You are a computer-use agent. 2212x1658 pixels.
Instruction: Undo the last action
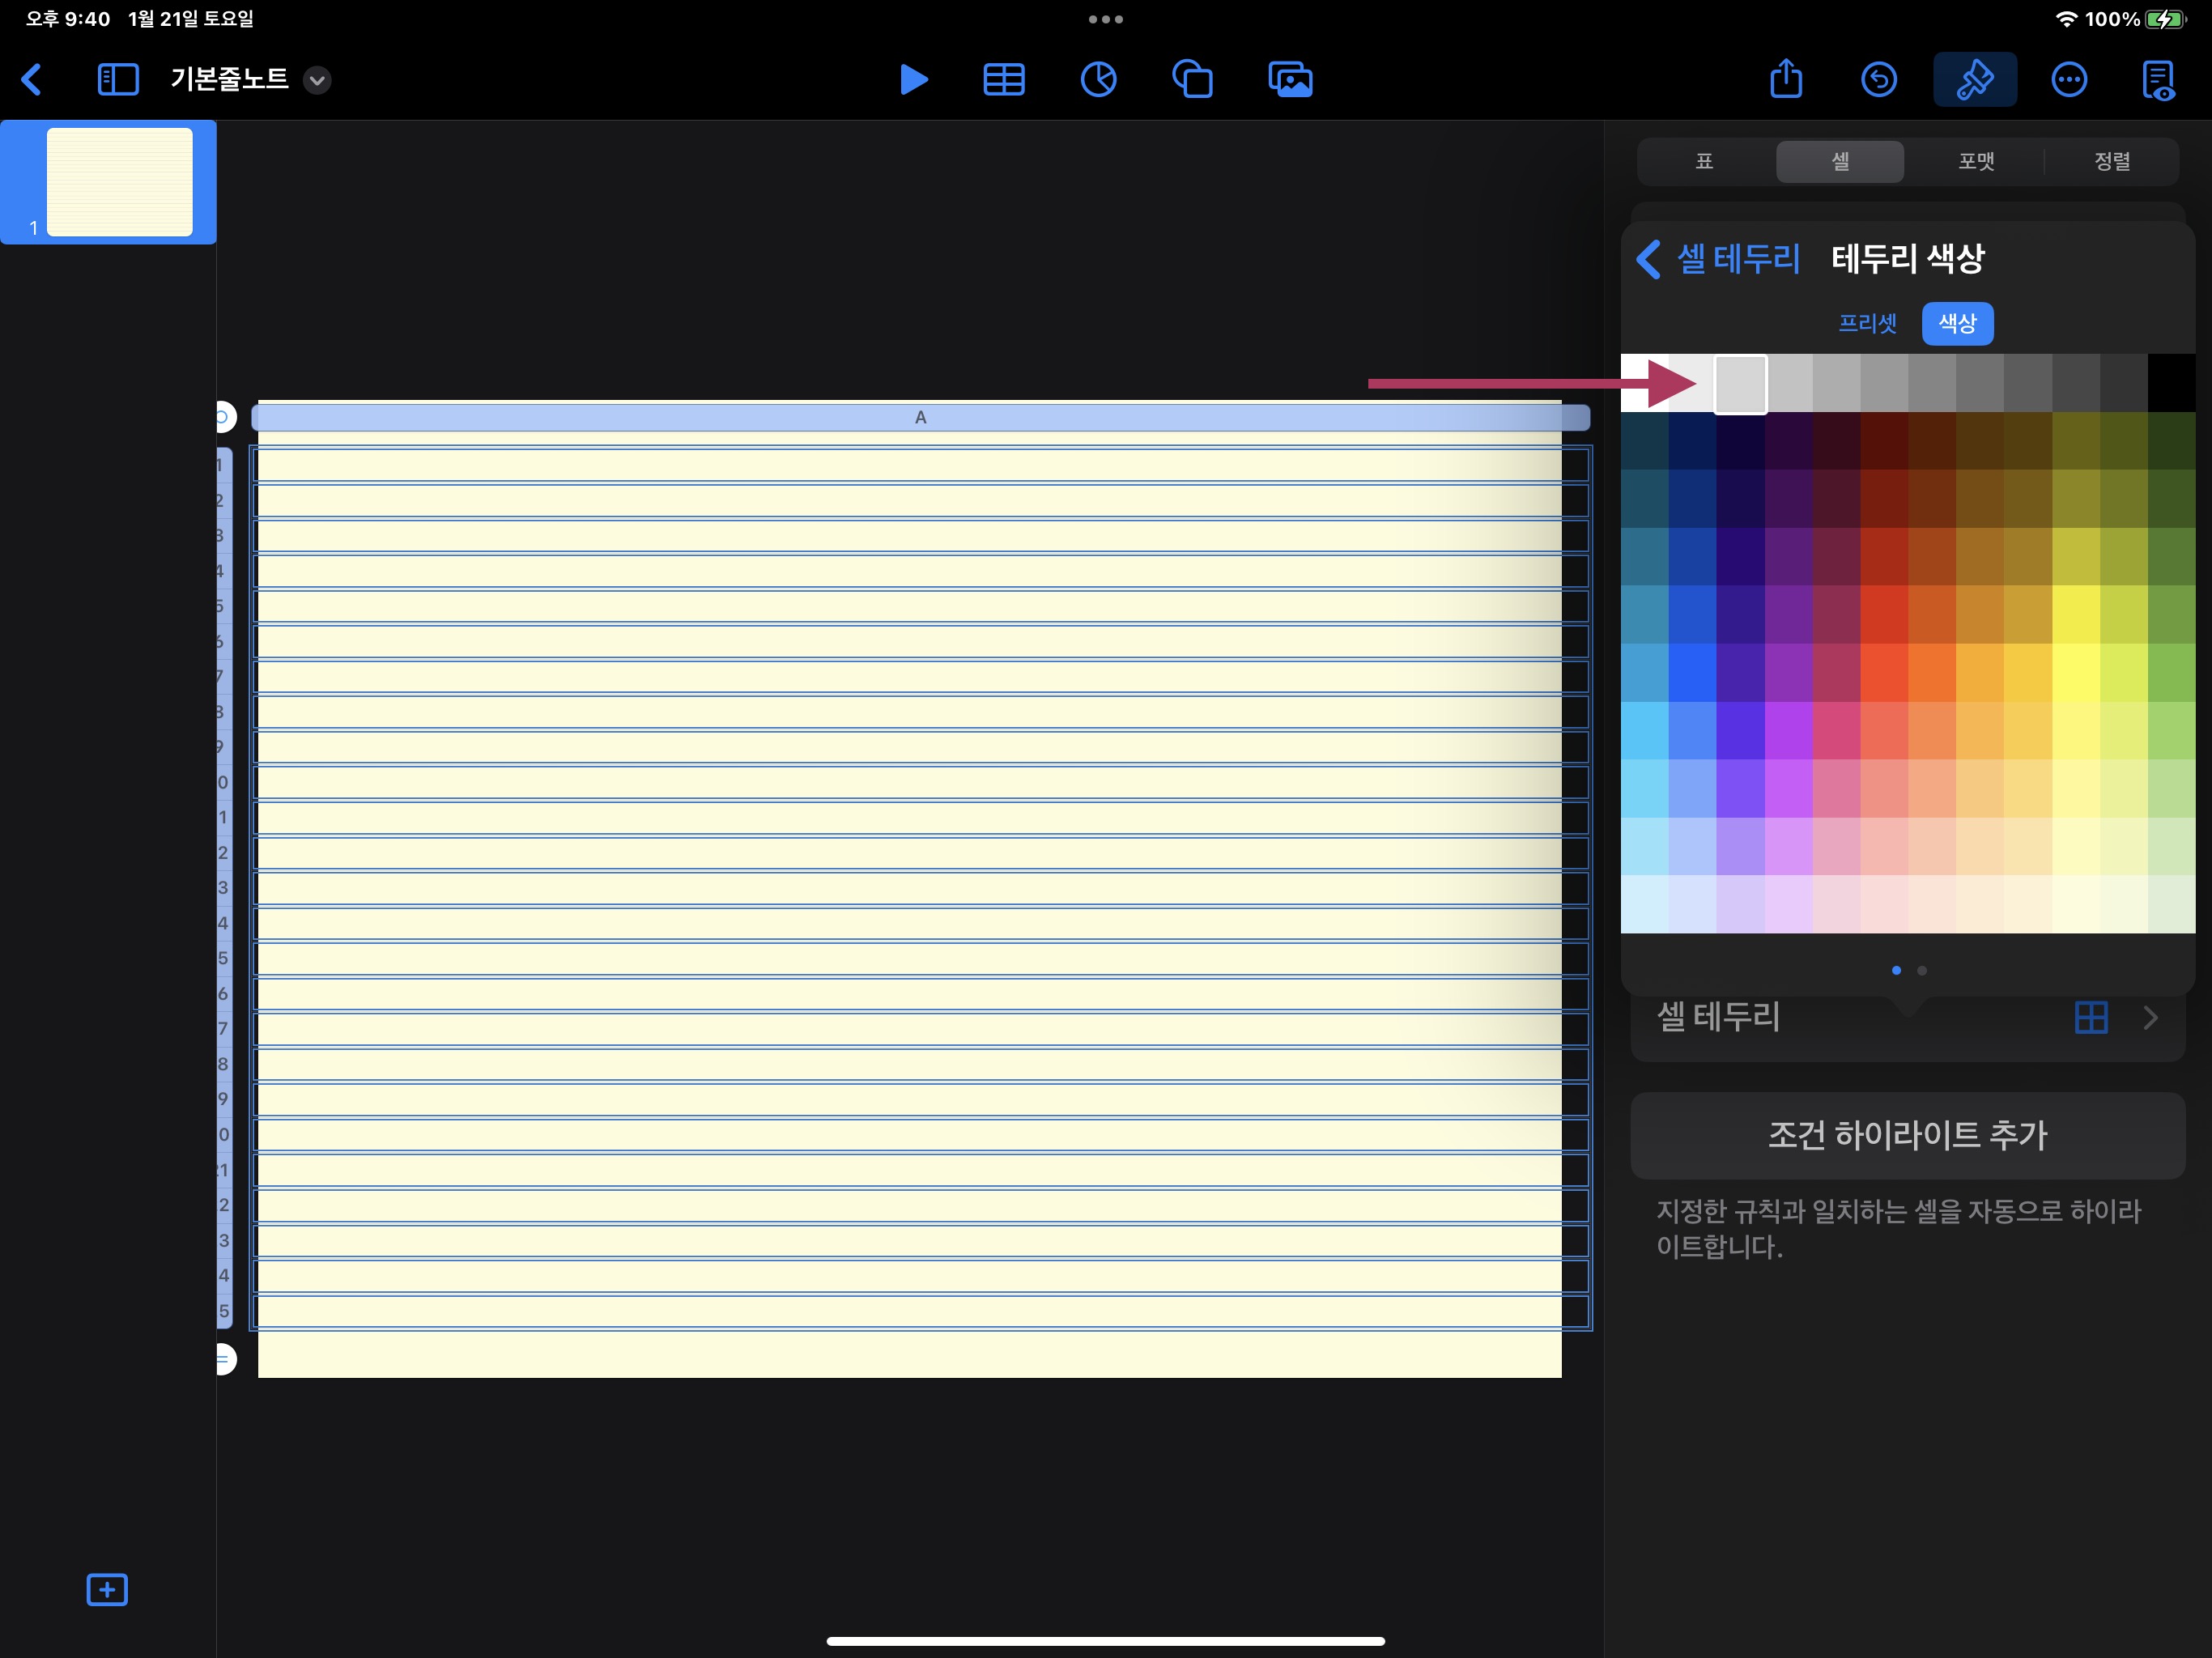[x=1878, y=80]
